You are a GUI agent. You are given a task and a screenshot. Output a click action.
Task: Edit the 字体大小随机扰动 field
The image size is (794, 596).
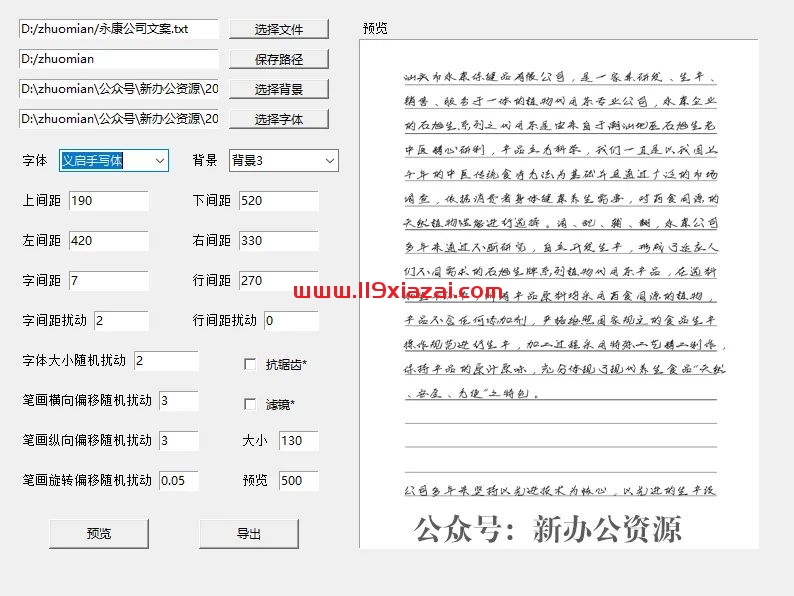166,361
